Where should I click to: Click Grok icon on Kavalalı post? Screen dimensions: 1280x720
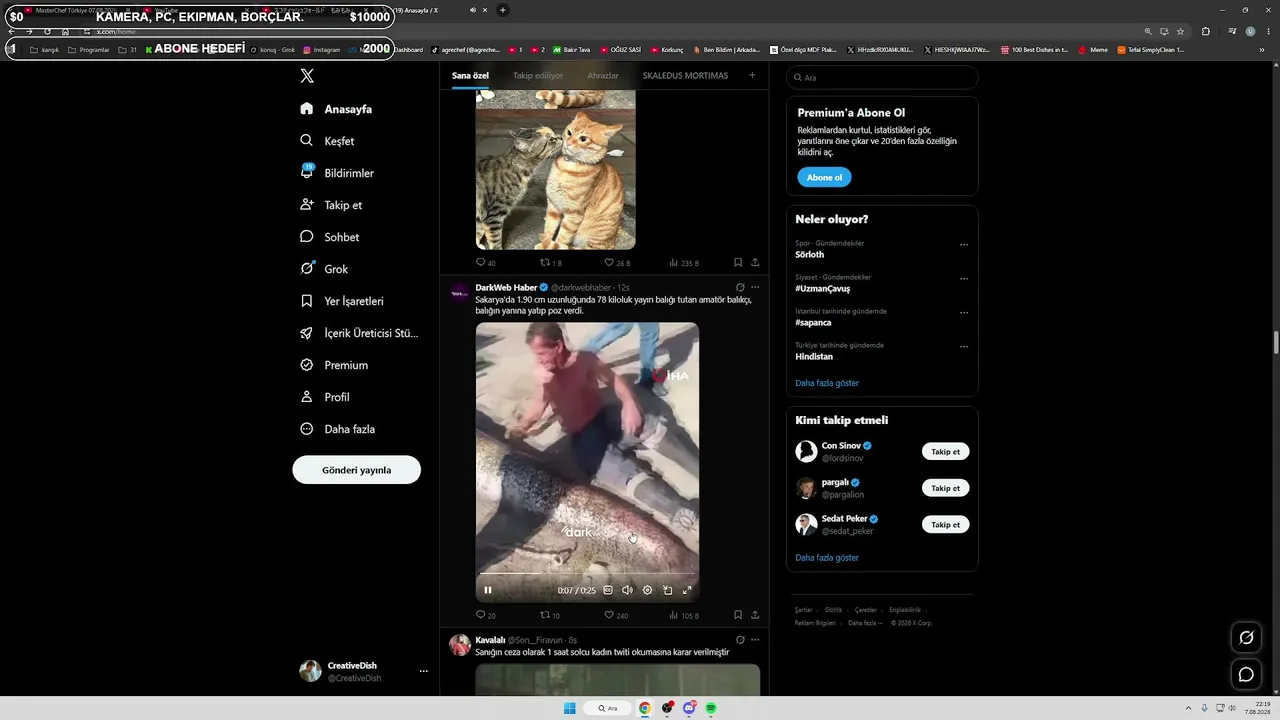coord(740,639)
